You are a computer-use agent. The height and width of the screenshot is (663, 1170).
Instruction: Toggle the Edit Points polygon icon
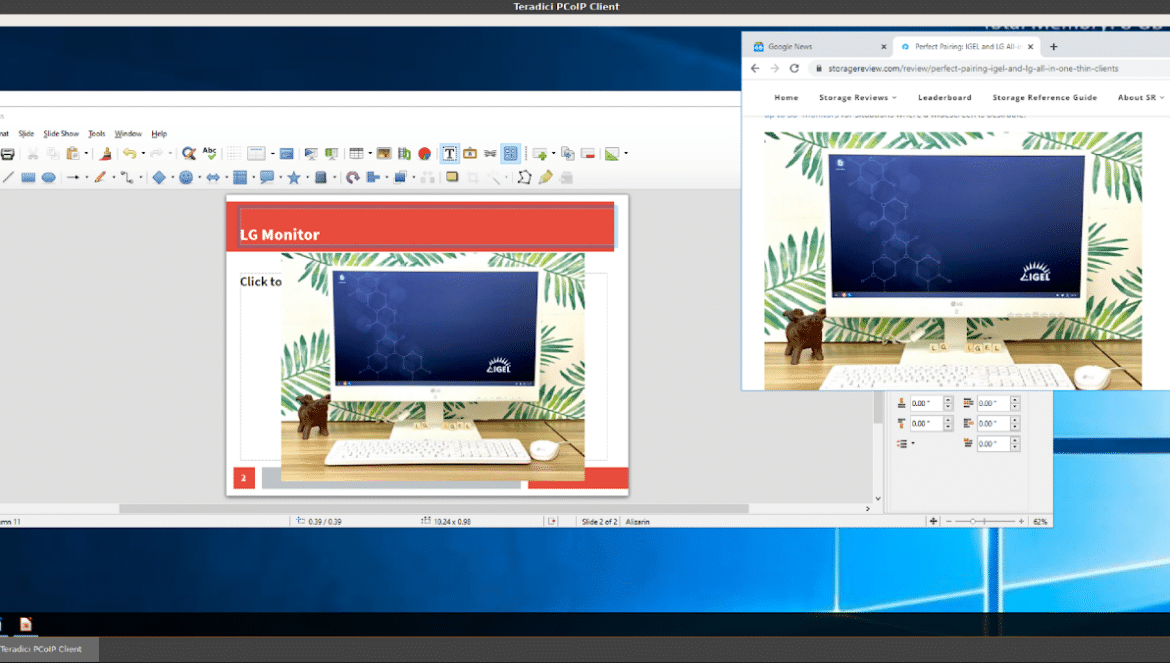click(x=525, y=177)
